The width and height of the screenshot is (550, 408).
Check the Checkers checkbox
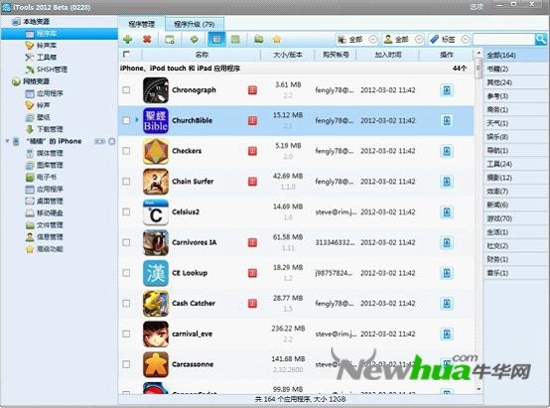[x=126, y=151]
